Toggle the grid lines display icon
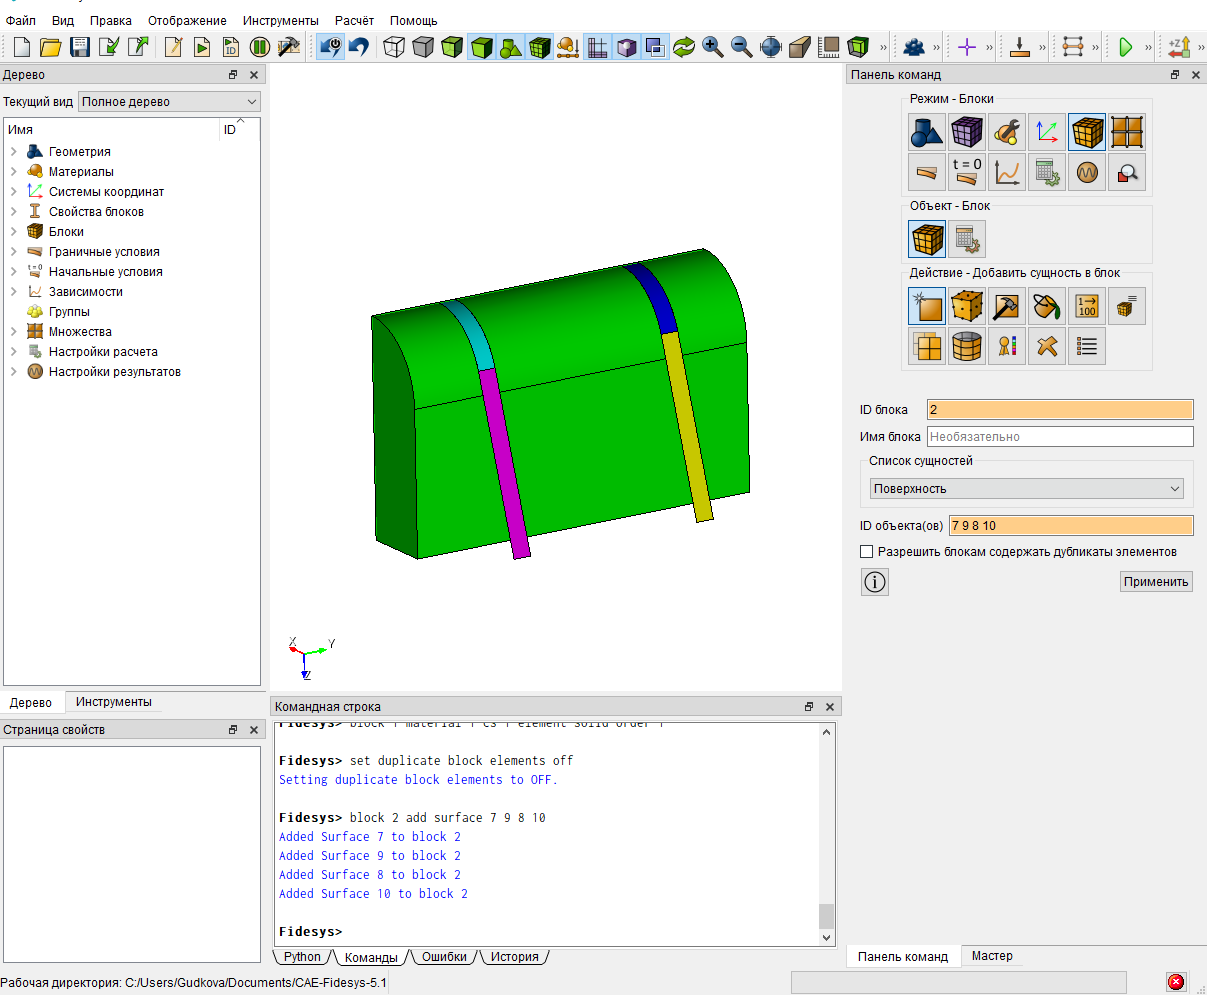Screen dimensions: 1207x995 click(x=598, y=47)
